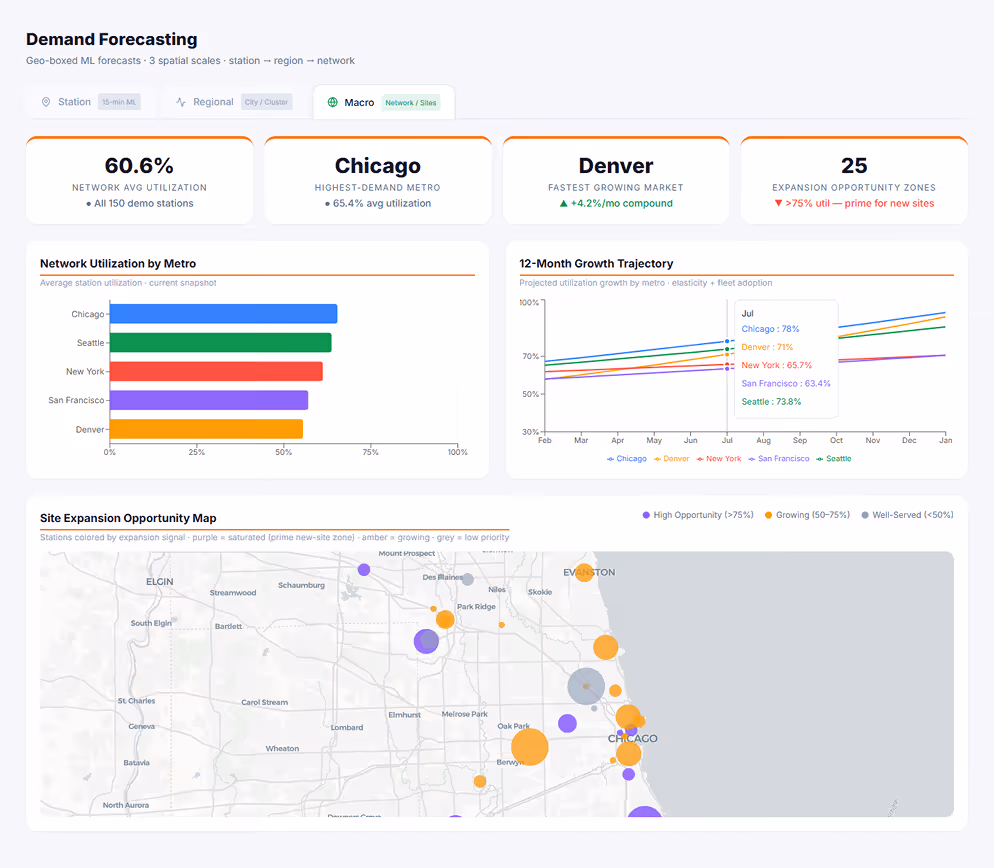Click the Site Expansion Opportunity Map title
The width and height of the screenshot is (994, 868).
128,518
